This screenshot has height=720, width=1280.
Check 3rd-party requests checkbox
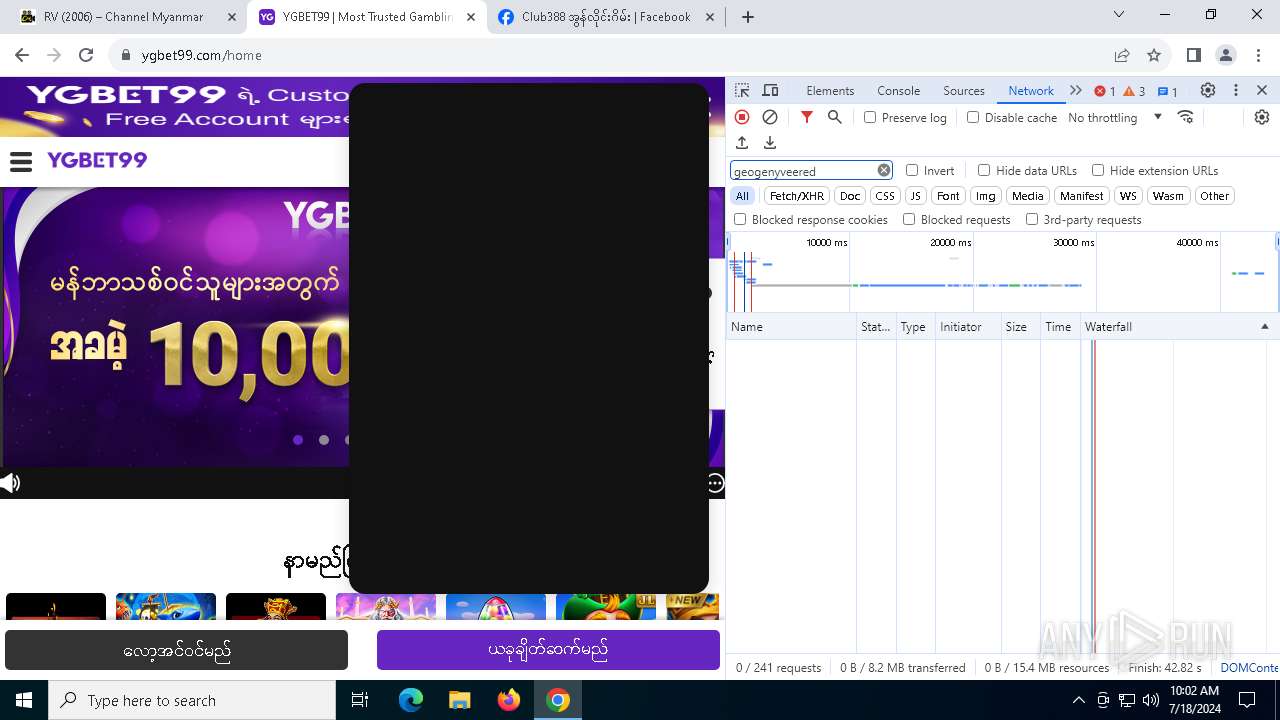coord(1032,219)
